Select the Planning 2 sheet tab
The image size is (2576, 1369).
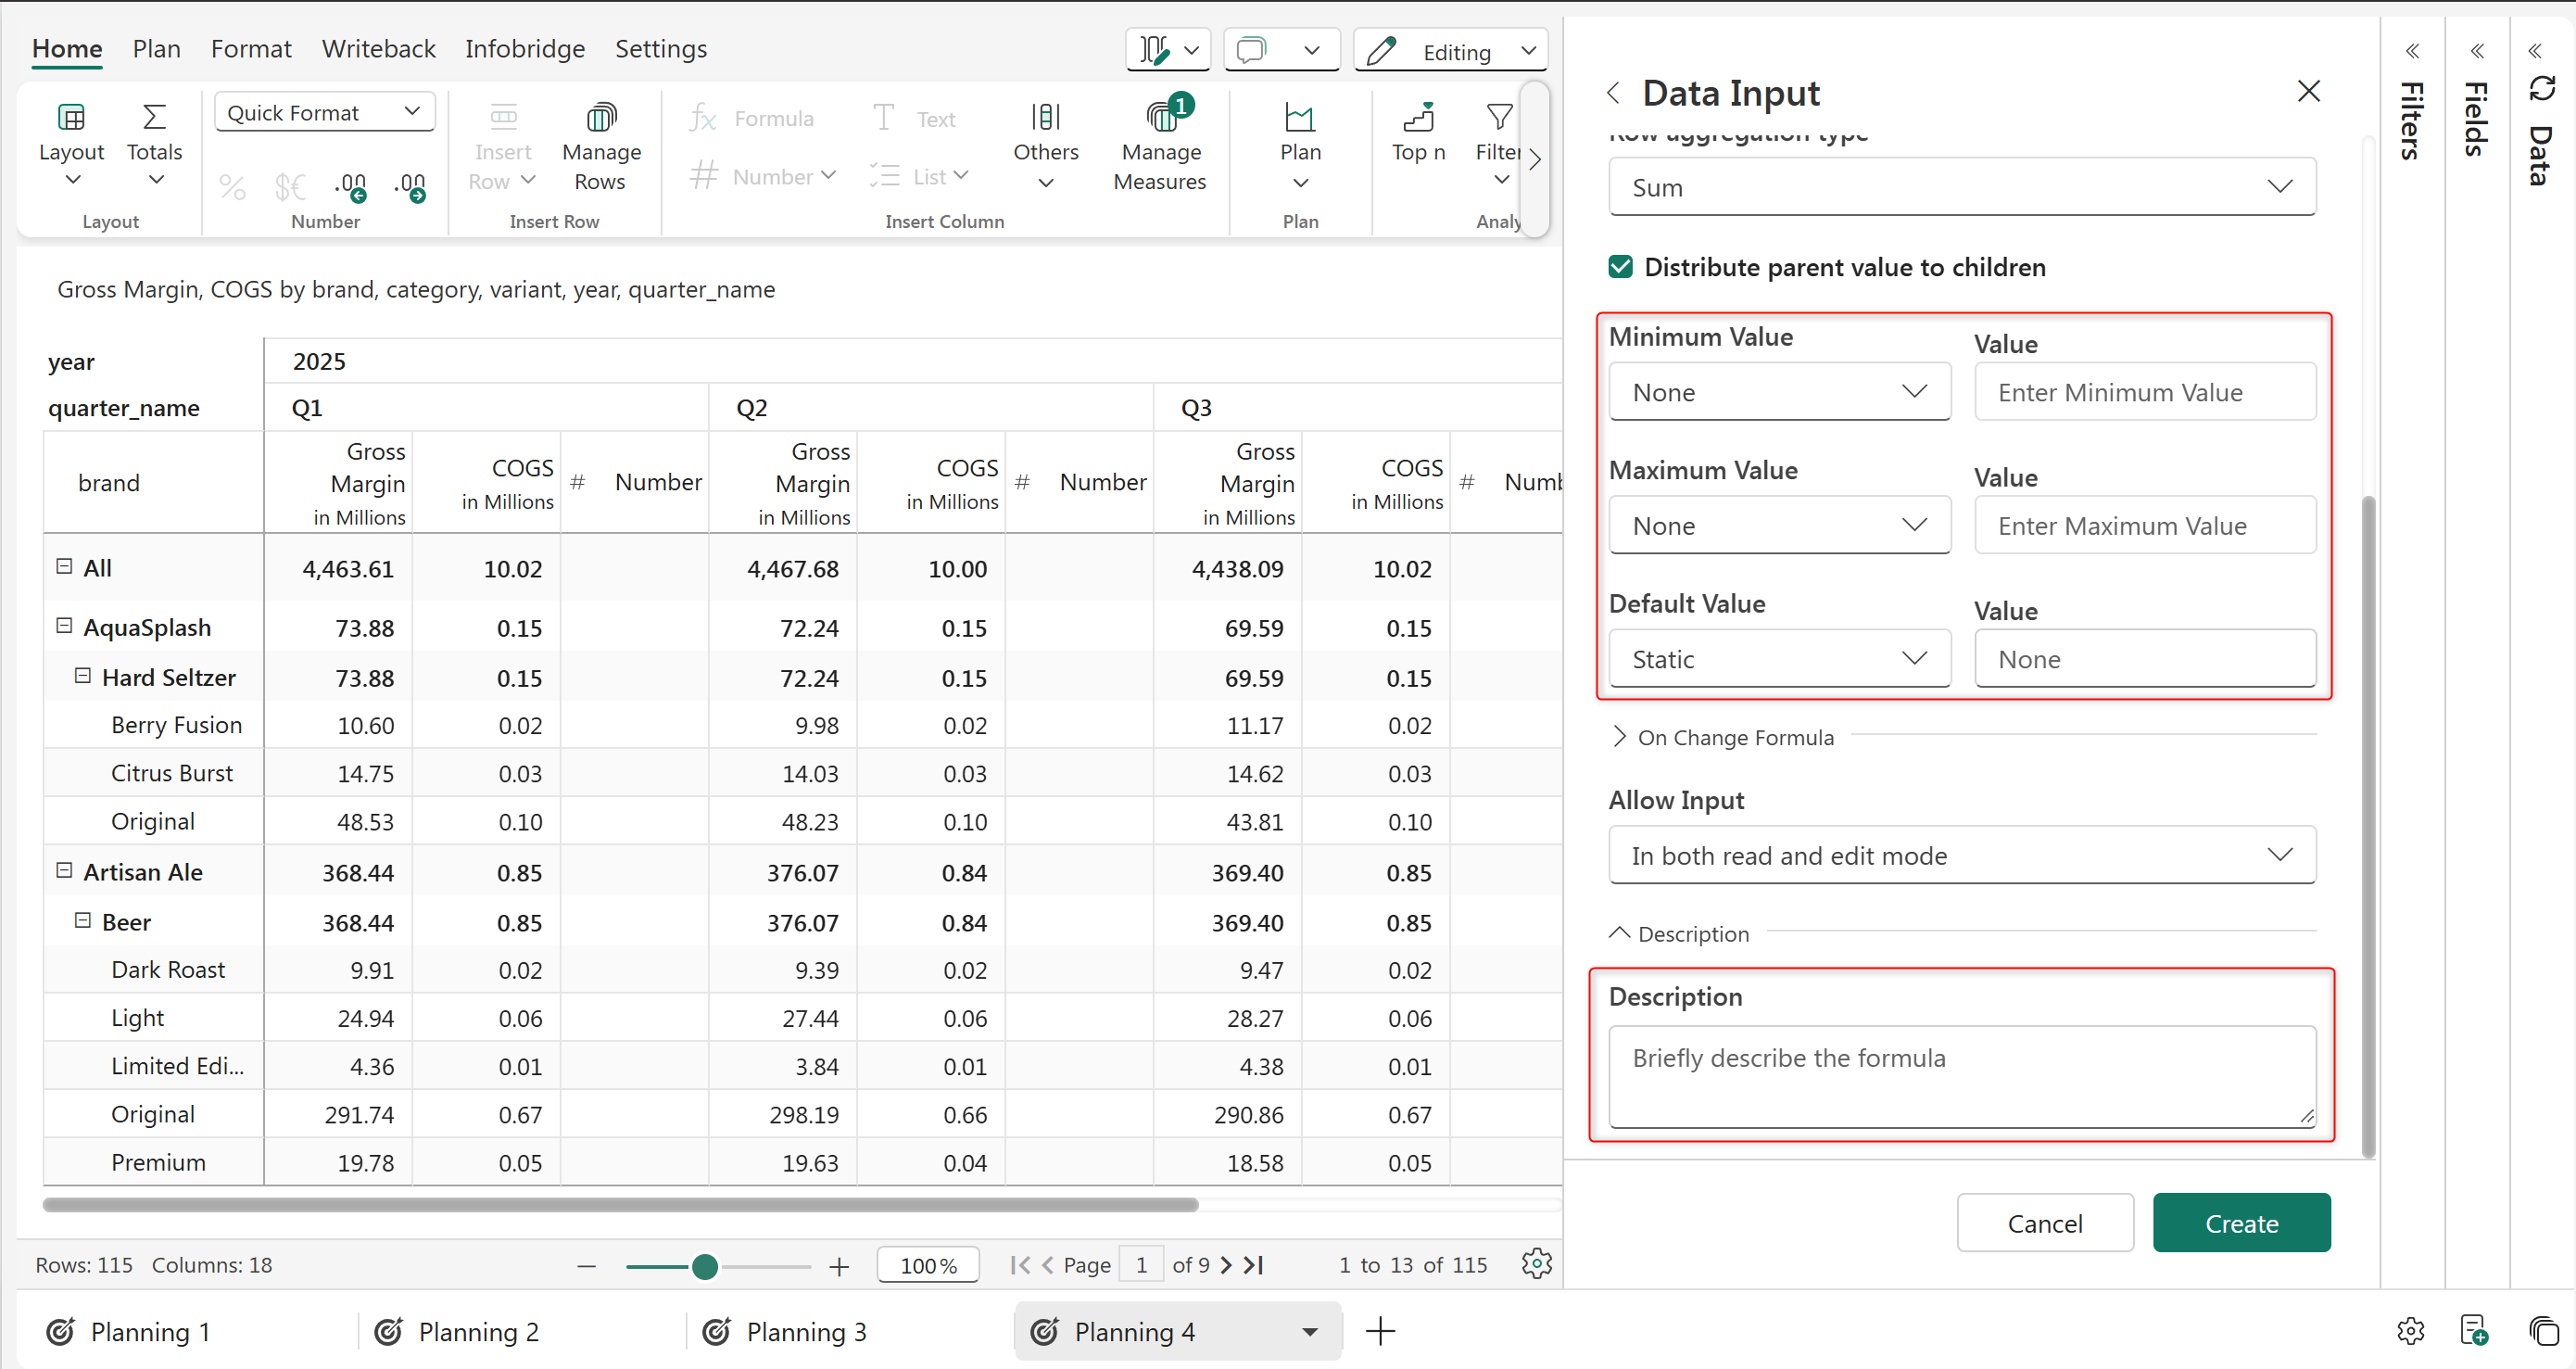pyautogui.click(x=478, y=1332)
